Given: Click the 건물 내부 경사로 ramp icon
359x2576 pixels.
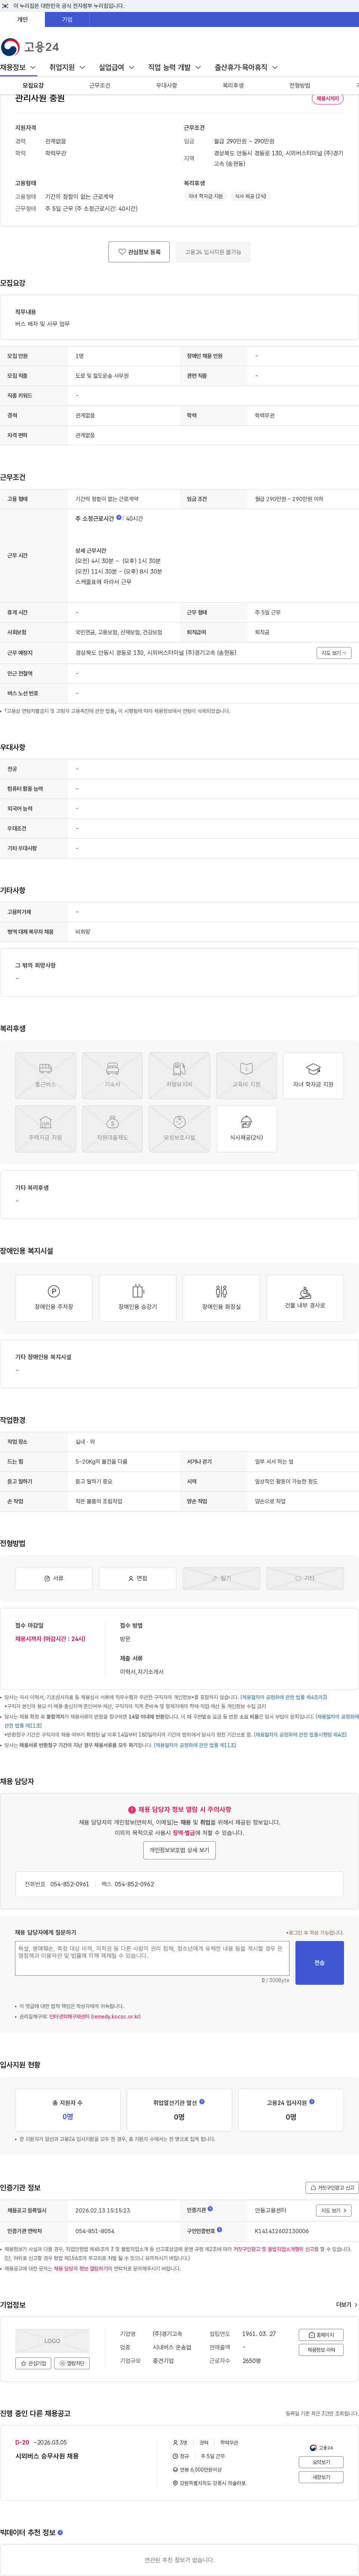Looking at the screenshot, I should (305, 1298).
